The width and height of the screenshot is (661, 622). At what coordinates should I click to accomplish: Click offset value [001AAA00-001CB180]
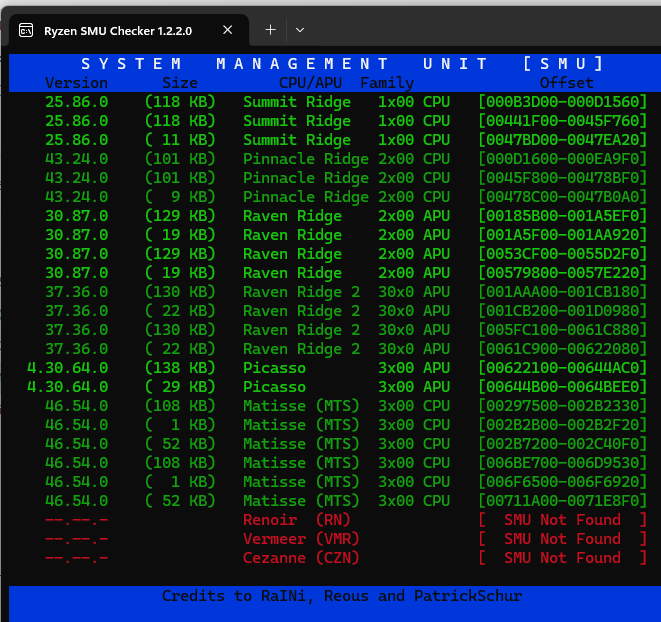[x=562, y=292]
